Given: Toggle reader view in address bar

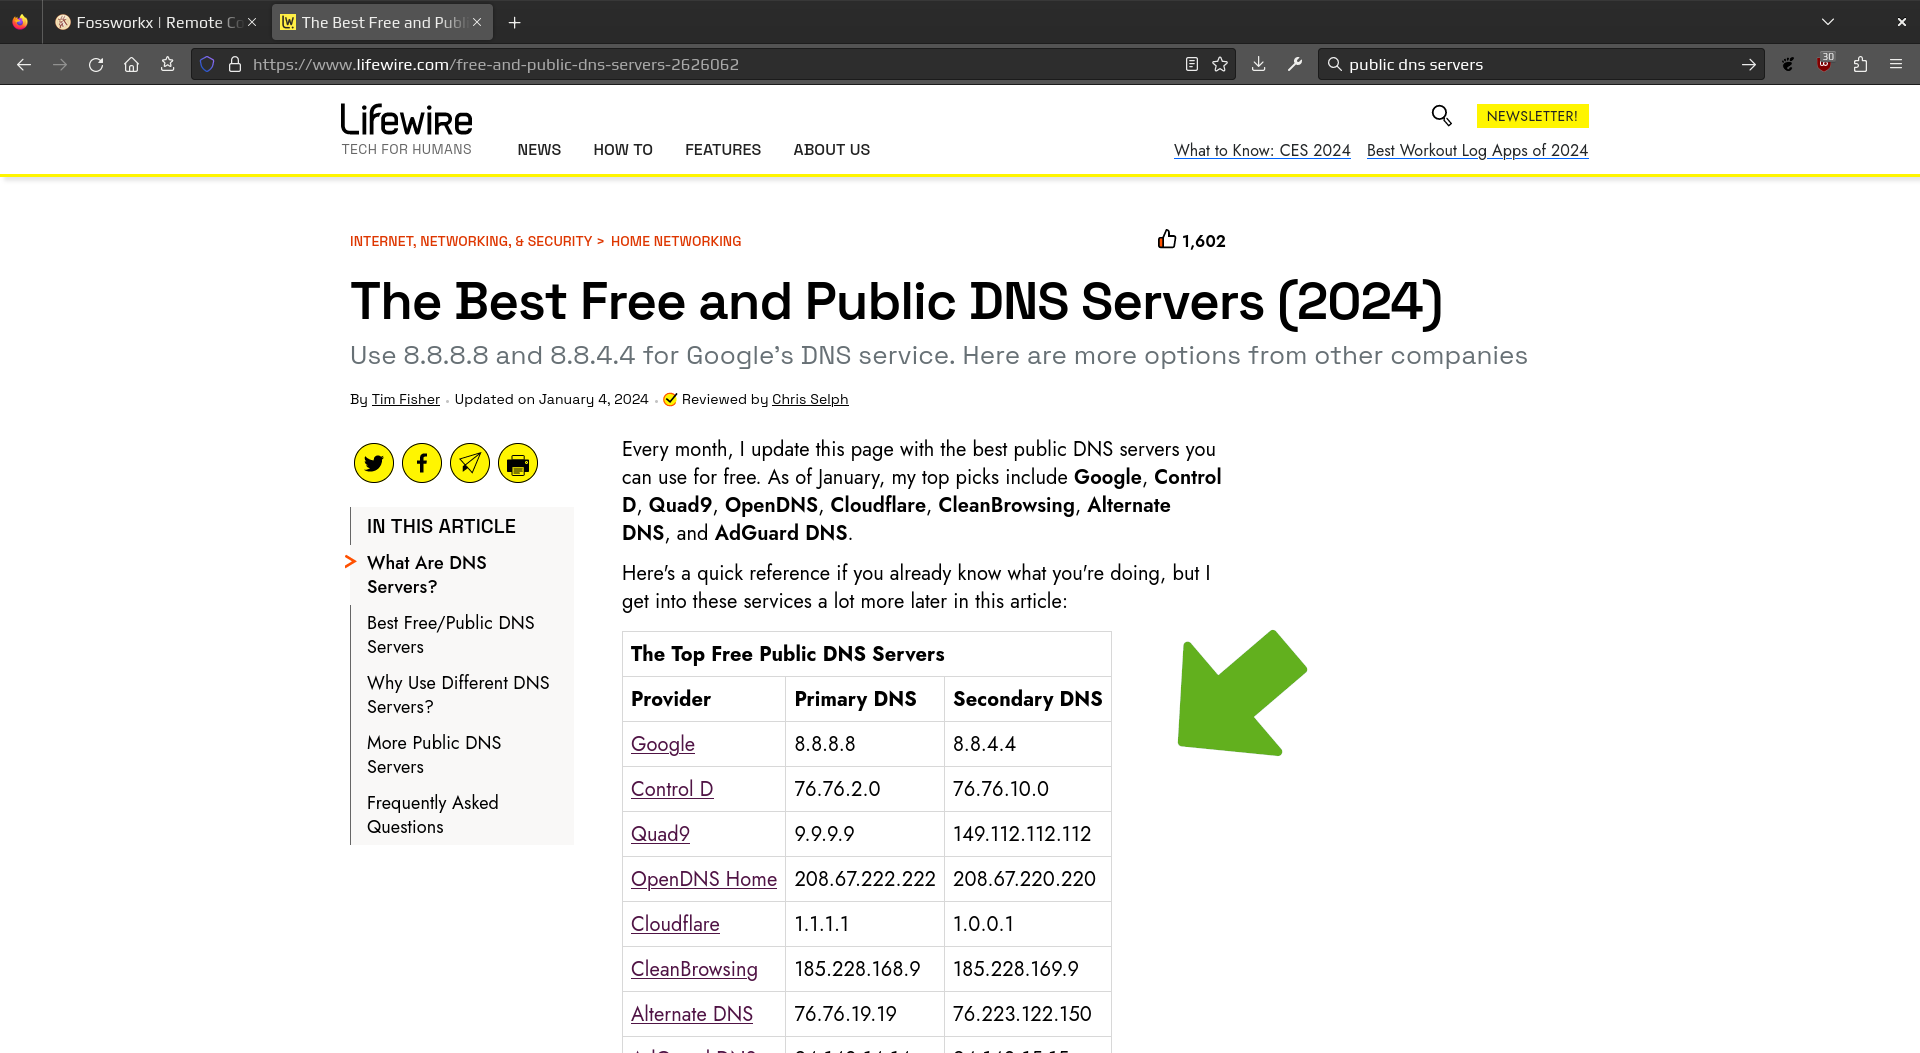Looking at the screenshot, I should [x=1192, y=64].
